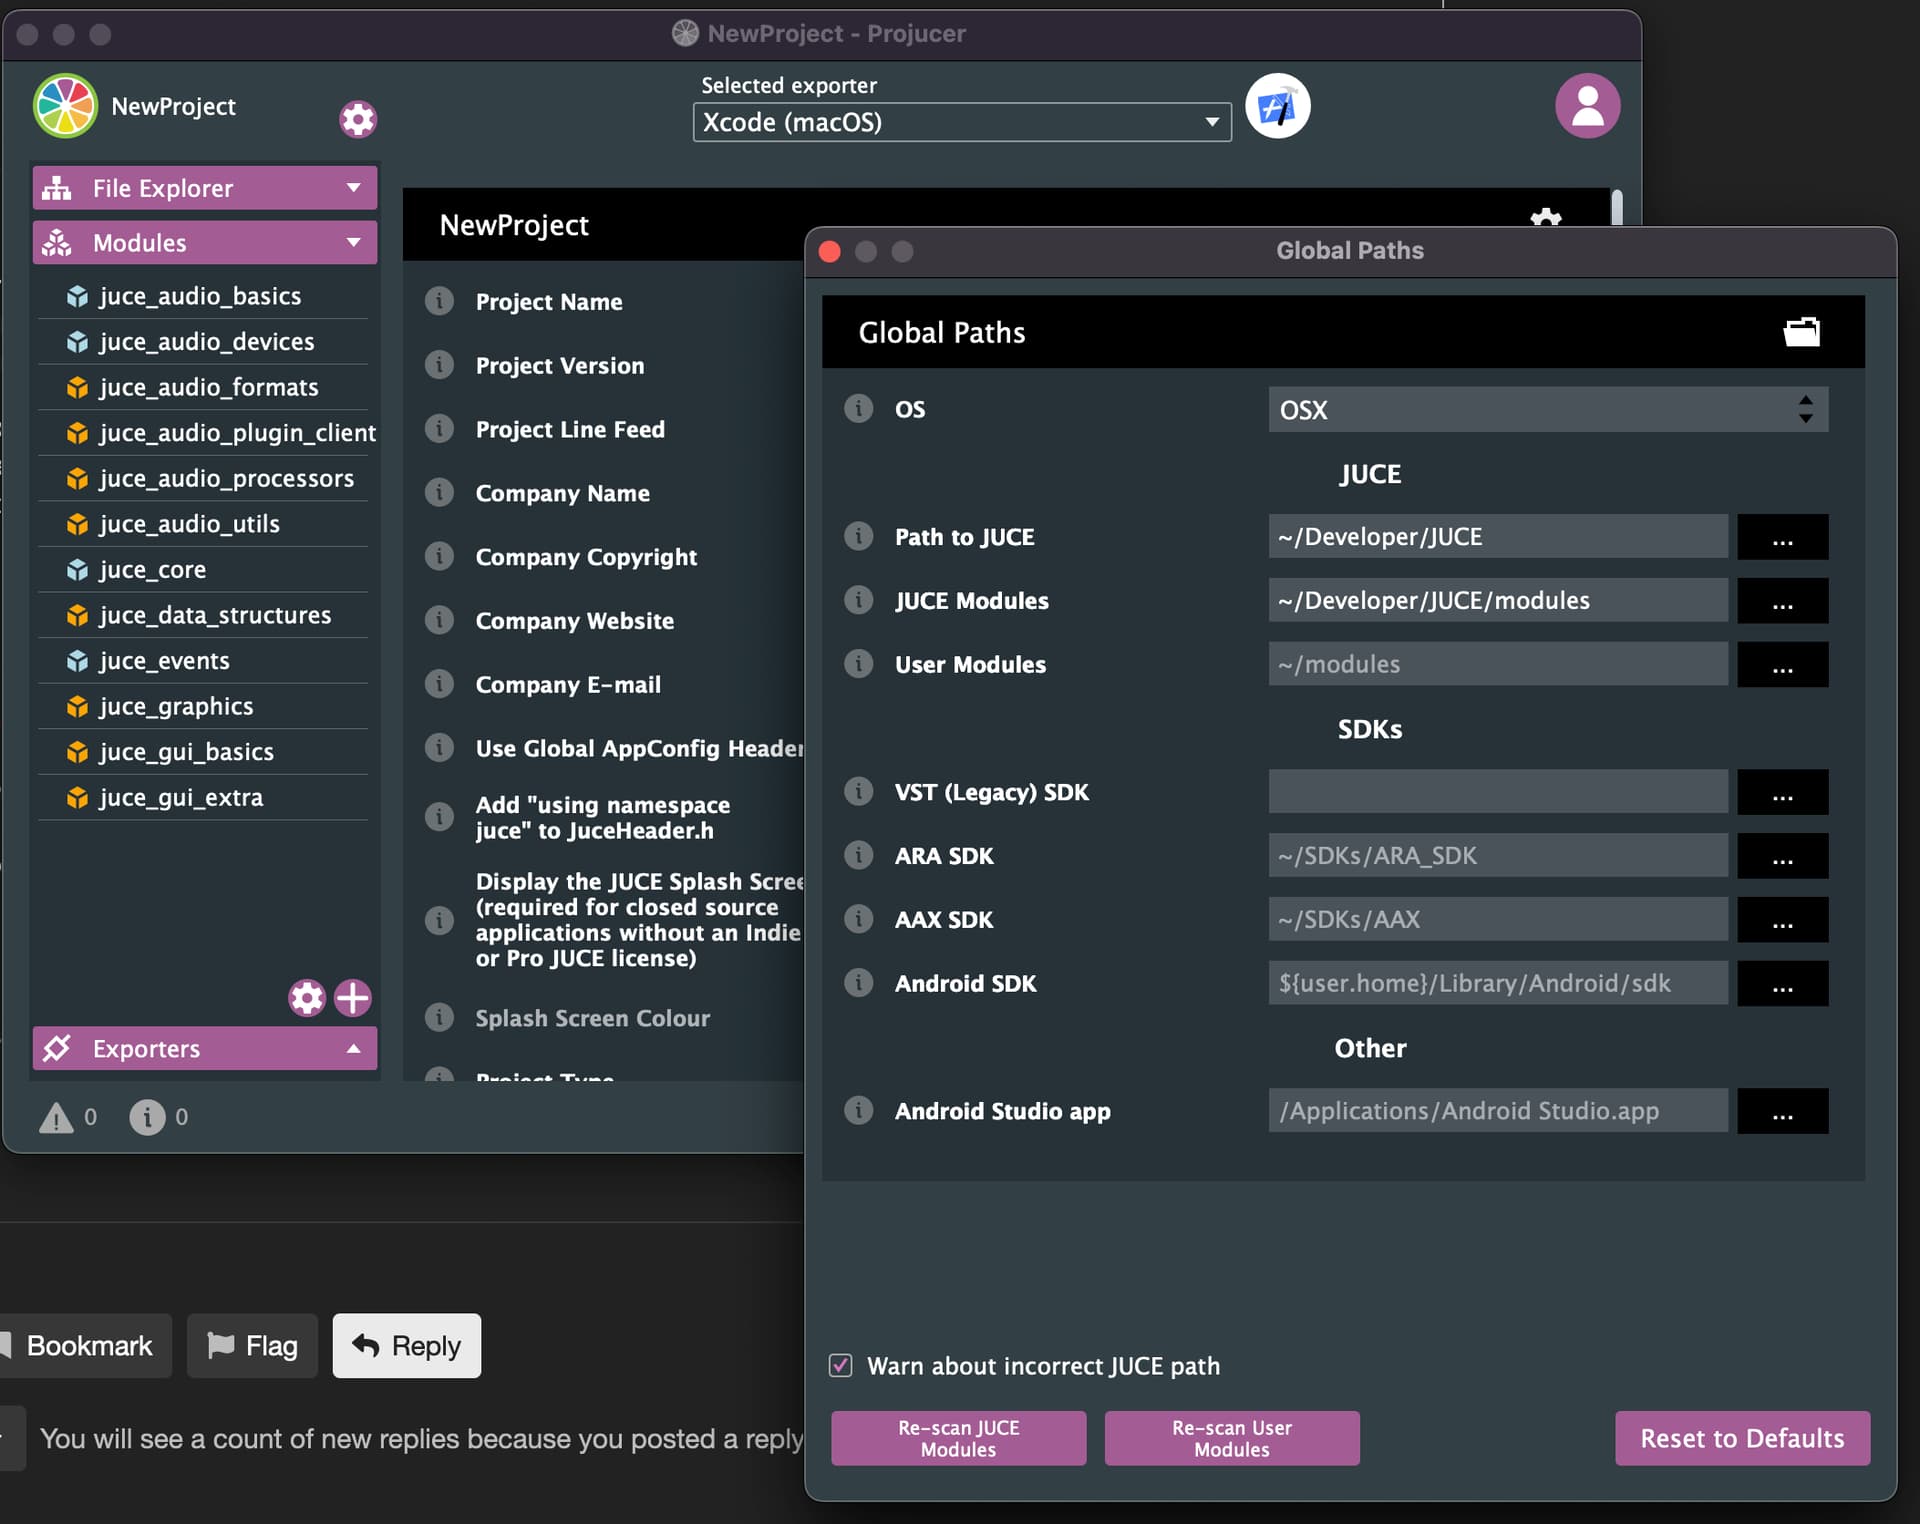Click the info messages icon in status bar
The width and height of the screenshot is (1920, 1524).
point(147,1117)
